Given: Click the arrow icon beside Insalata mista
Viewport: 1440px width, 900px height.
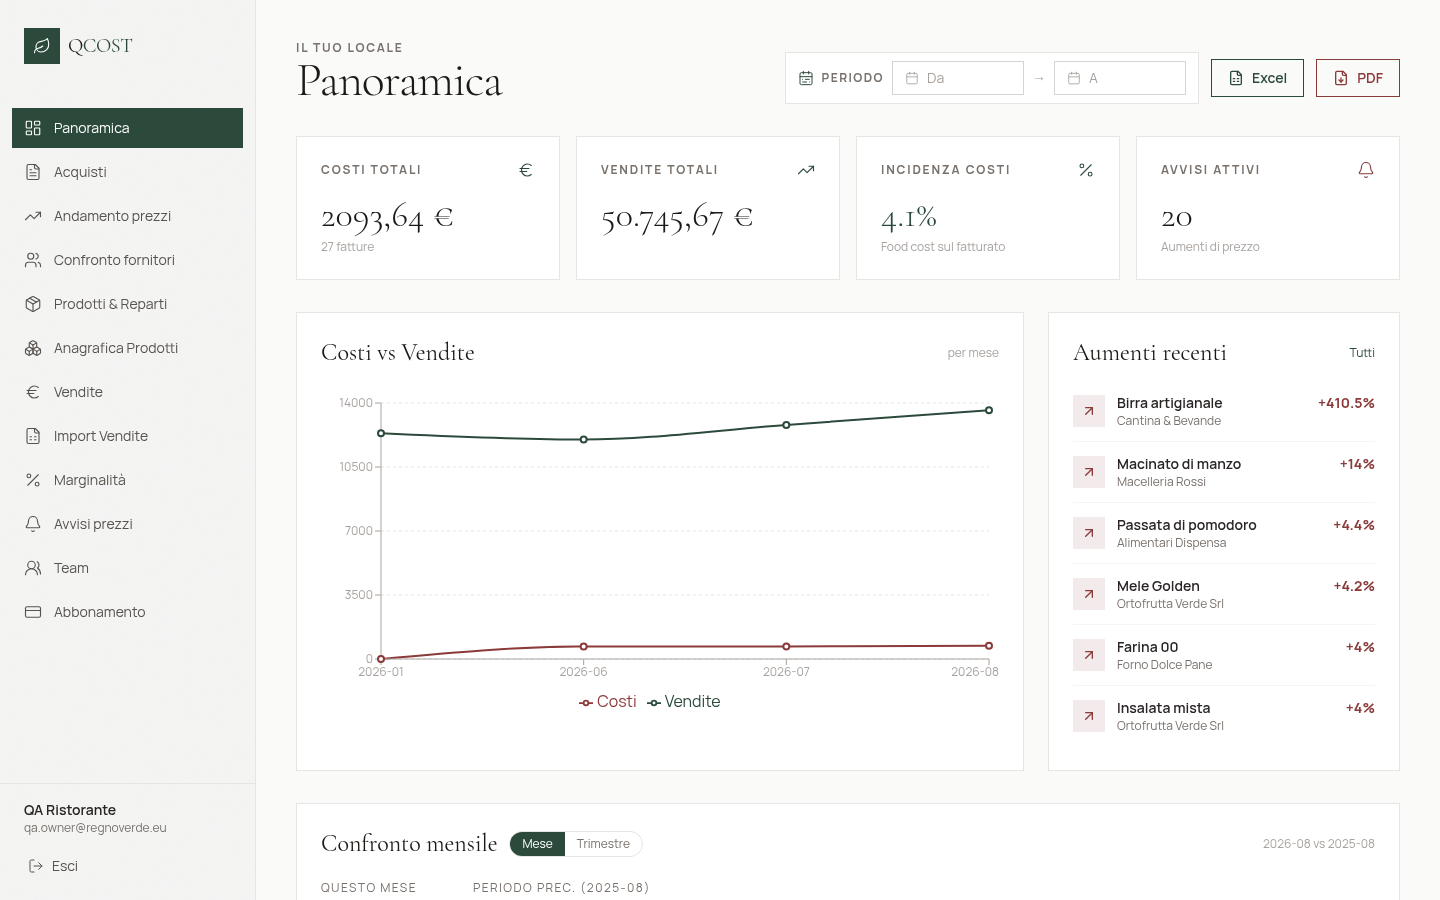Looking at the screenshot, I should coord(1089,716).
